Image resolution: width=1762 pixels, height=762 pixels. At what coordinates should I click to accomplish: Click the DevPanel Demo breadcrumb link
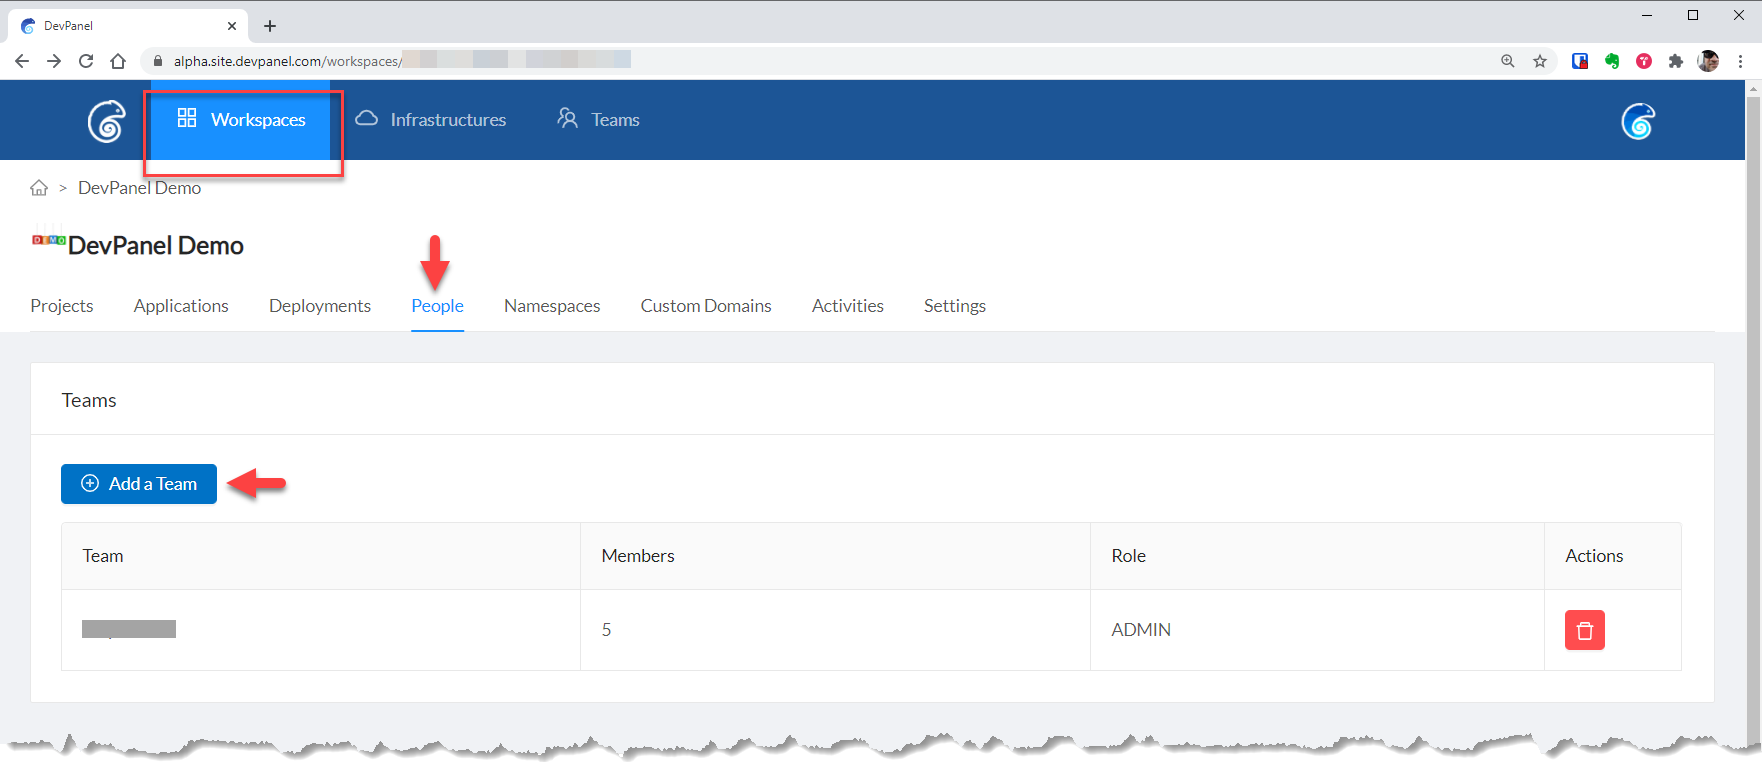(x=139, y=188)
